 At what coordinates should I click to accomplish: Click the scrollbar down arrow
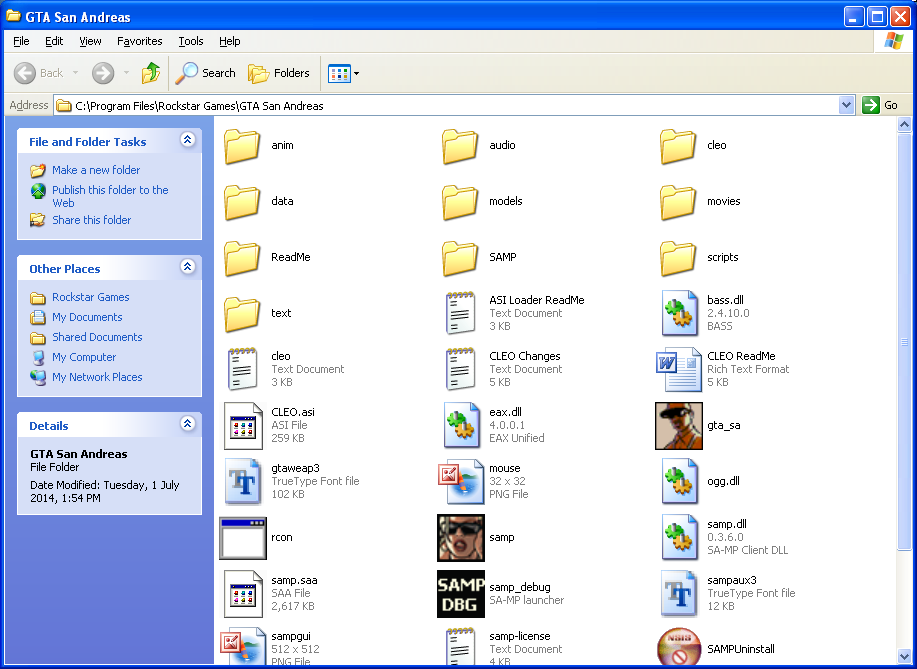(x=904, y=657)
